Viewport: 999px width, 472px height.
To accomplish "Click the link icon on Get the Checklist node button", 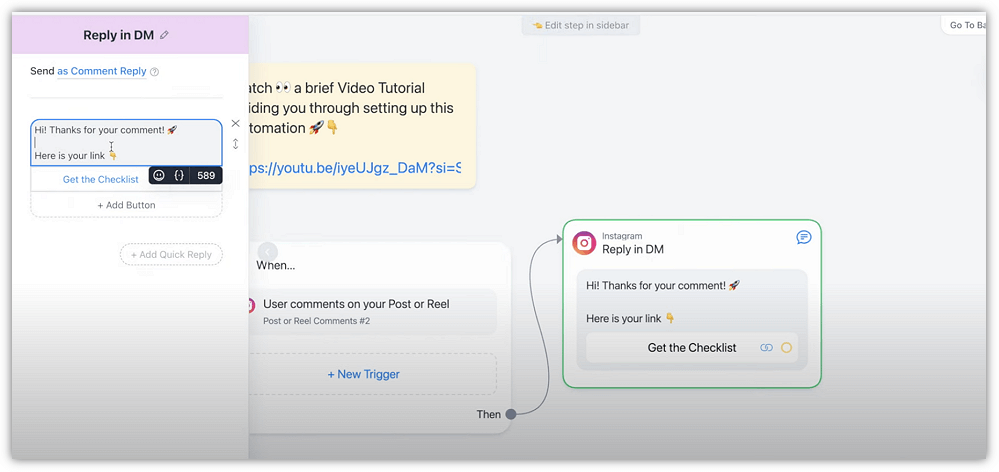I will click(x=766, y=348).
